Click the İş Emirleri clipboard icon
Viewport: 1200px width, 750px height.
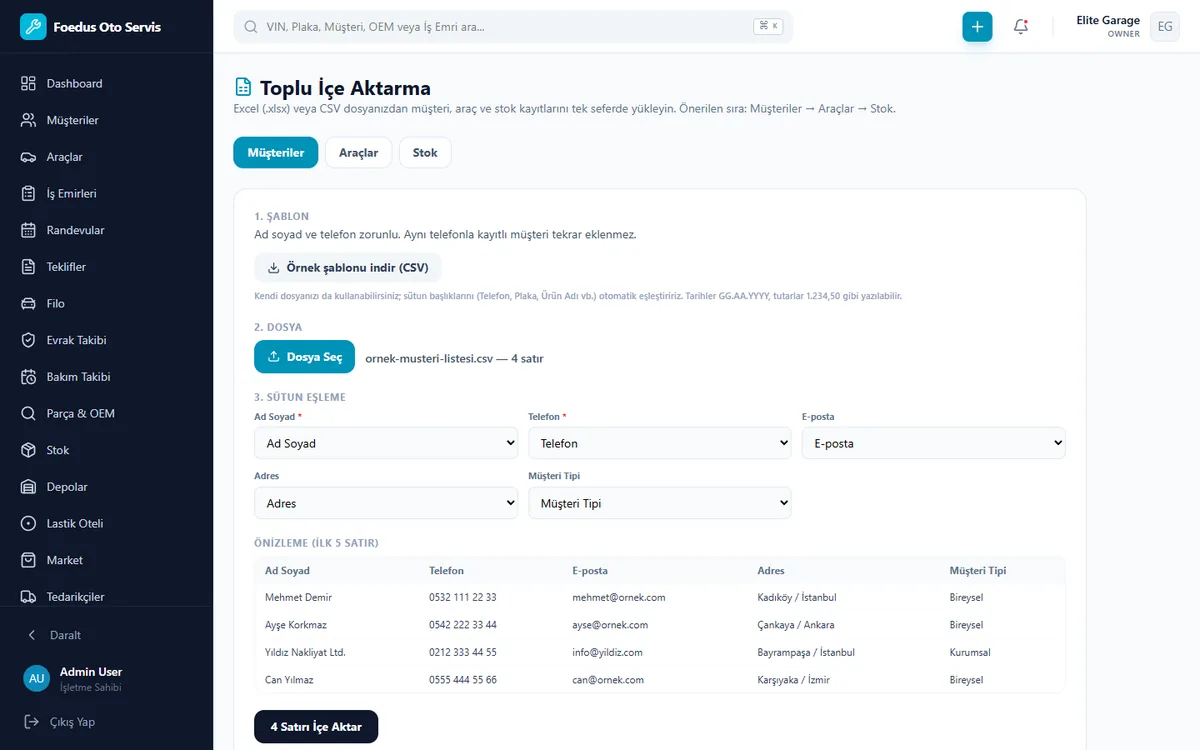point(28,194)
